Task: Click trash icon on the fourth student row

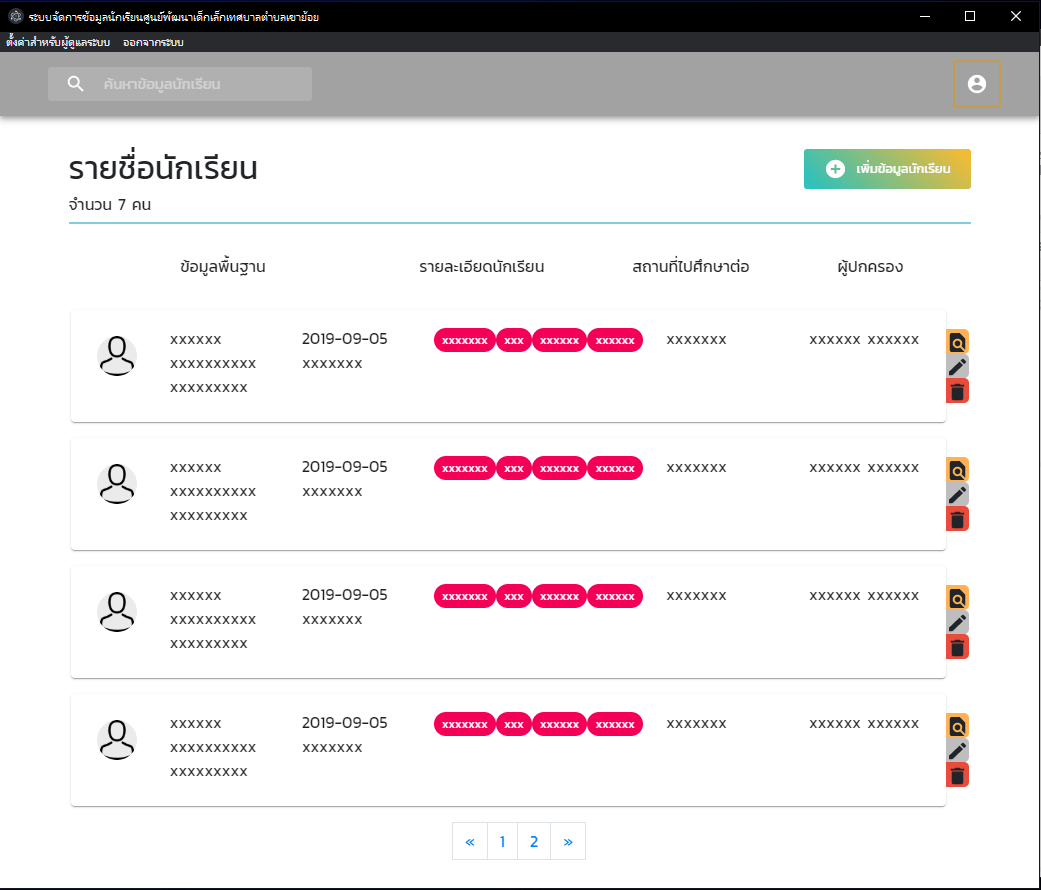Action: click(957, 776)
